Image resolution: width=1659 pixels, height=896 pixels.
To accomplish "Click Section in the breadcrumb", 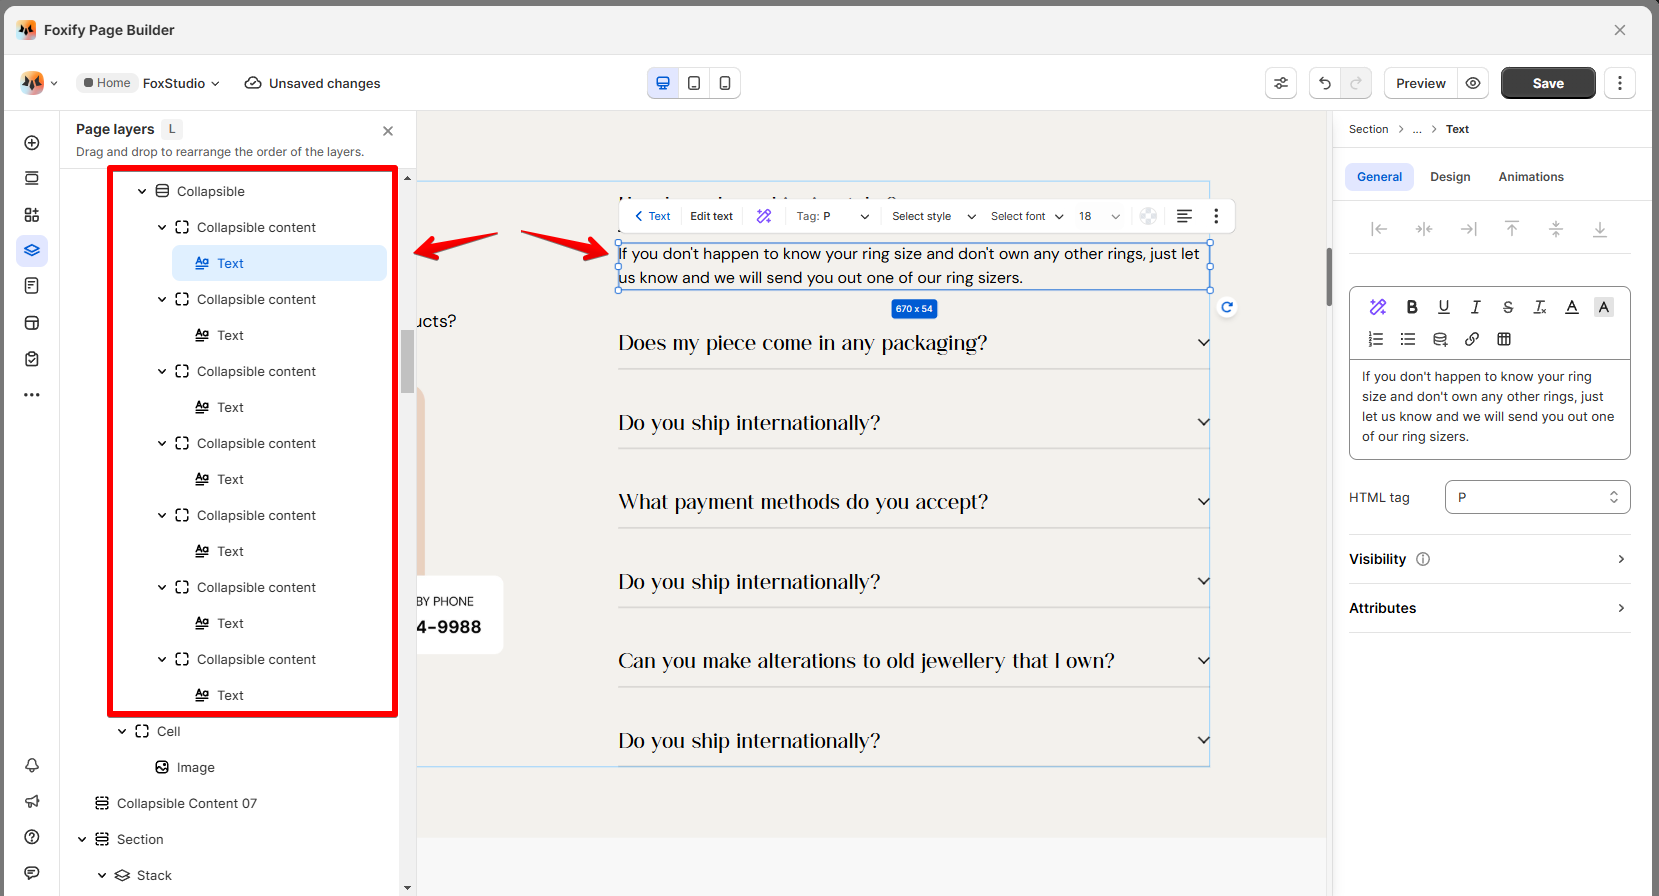I will [1368, 129].
